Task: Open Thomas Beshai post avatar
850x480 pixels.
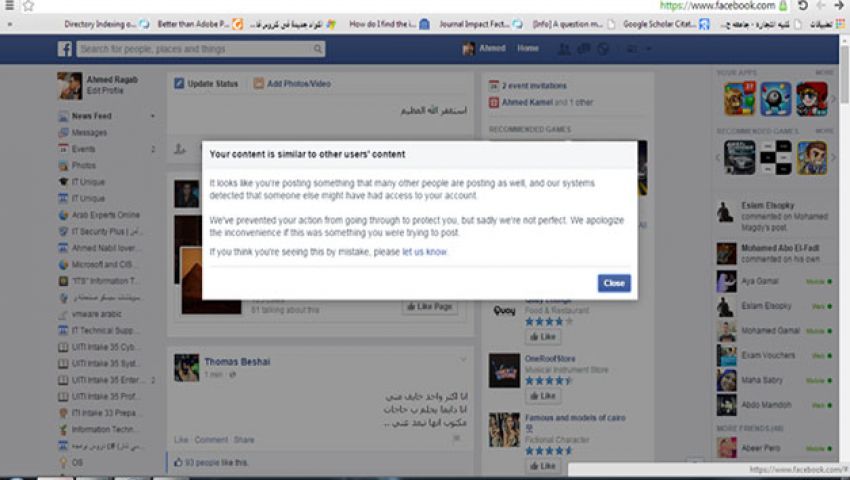Action: pyautogui.click(x=186, y=368)
